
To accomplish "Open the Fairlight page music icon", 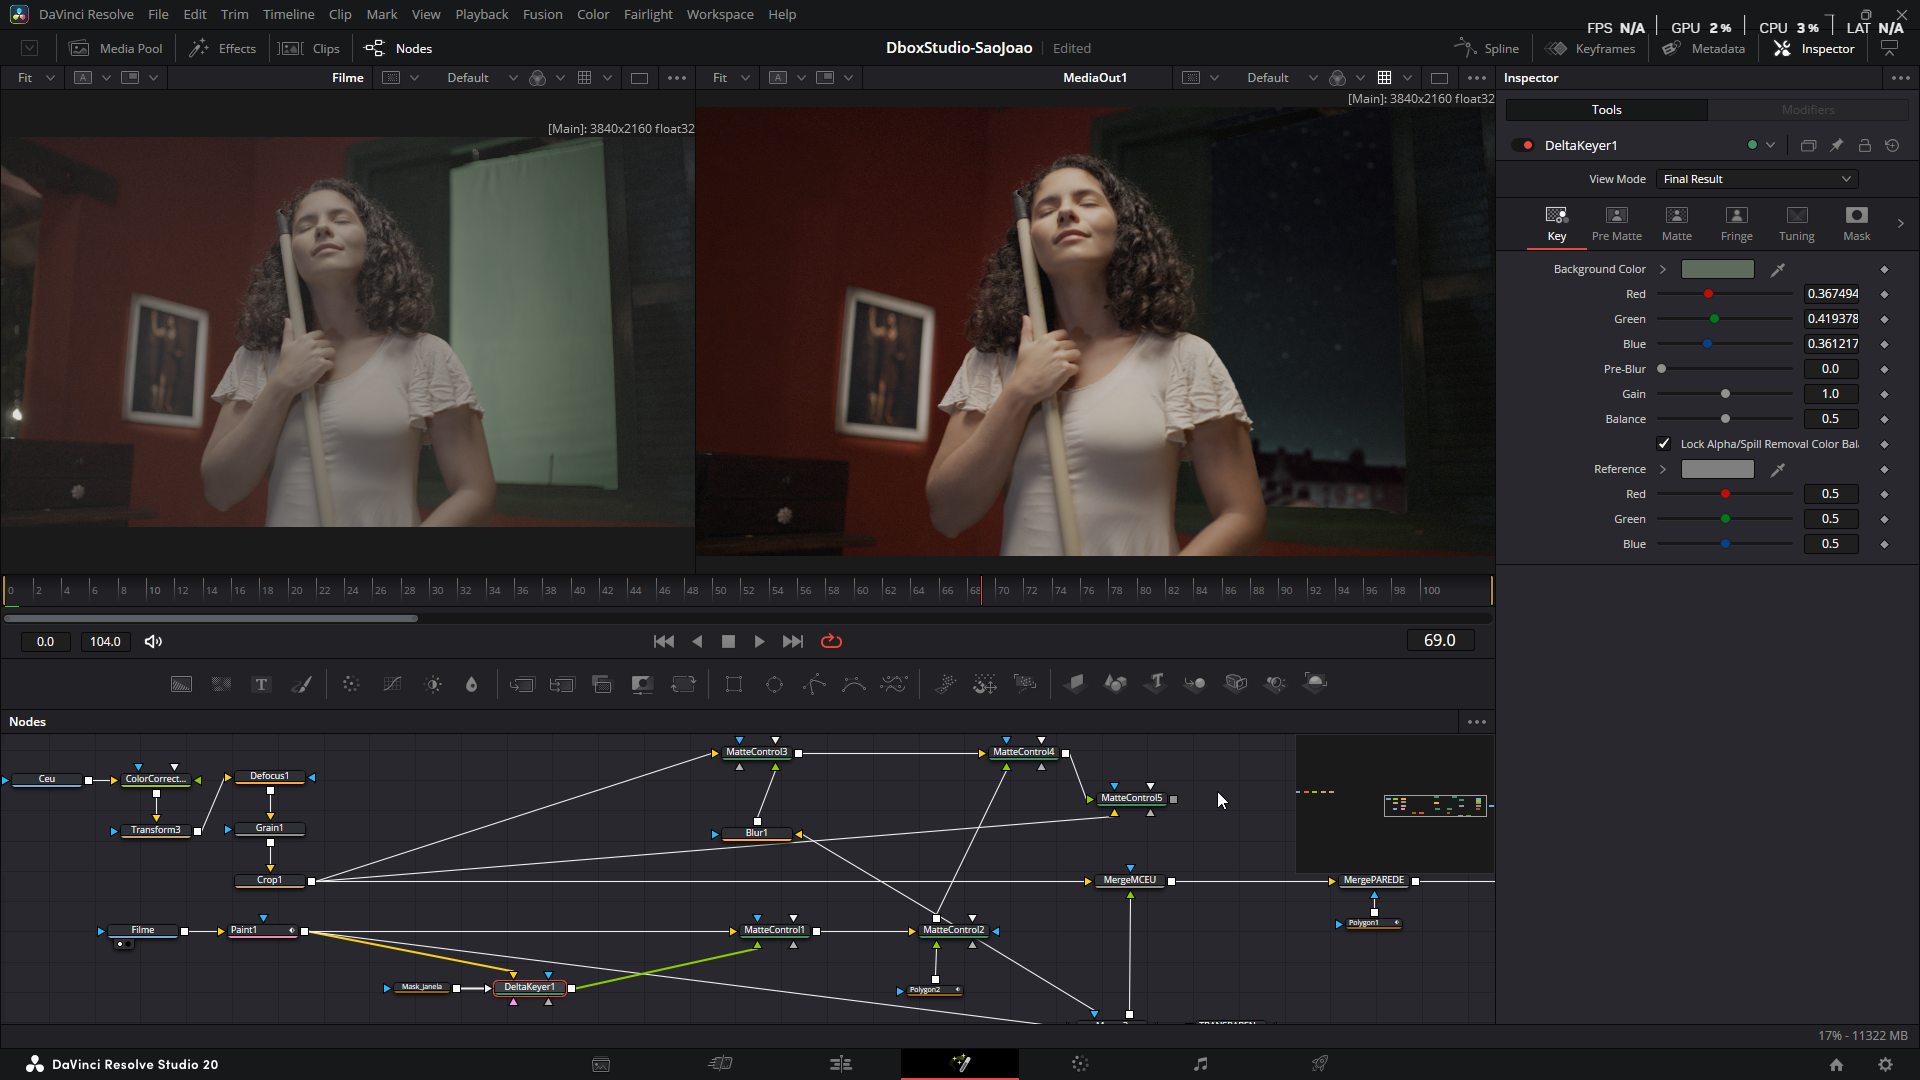I will (x=1200, y=1064).
